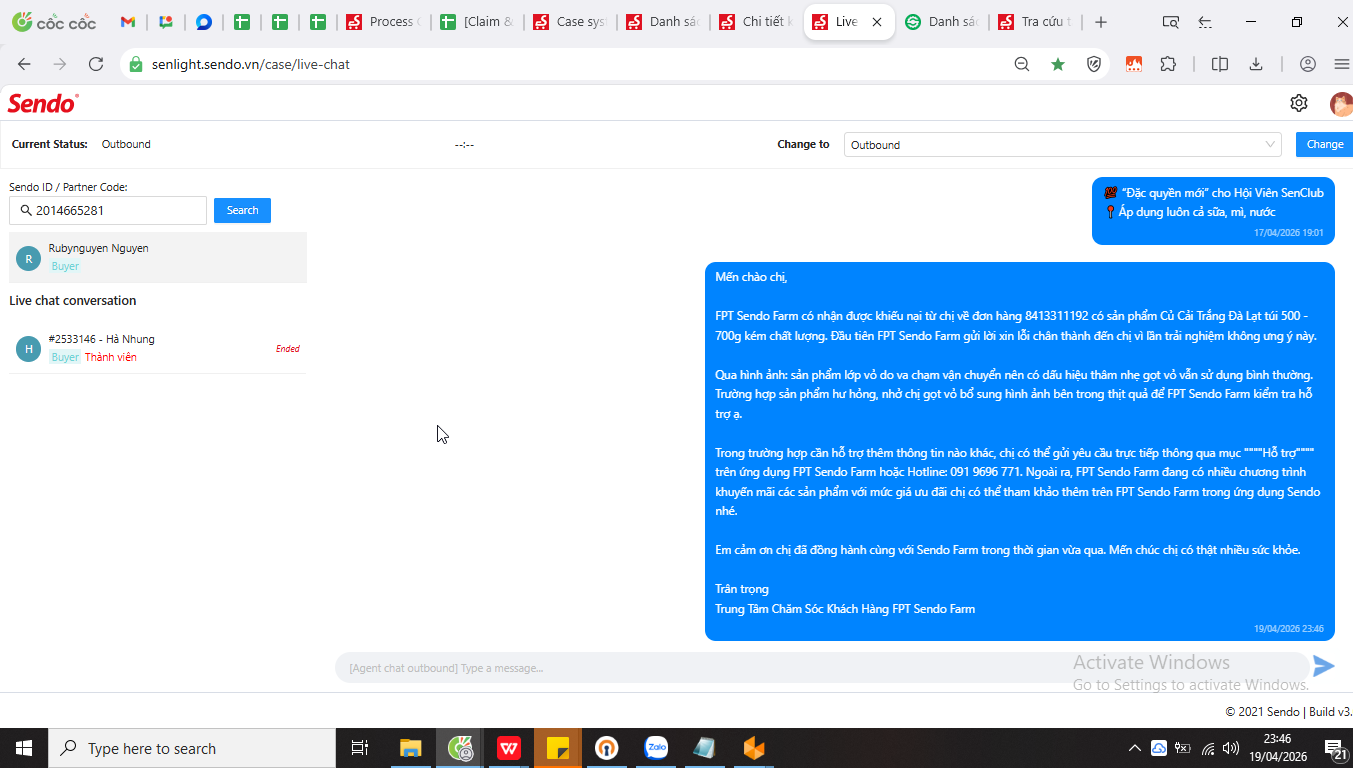Click the Search button
The image size is (1353, 768).
point(242,210)
